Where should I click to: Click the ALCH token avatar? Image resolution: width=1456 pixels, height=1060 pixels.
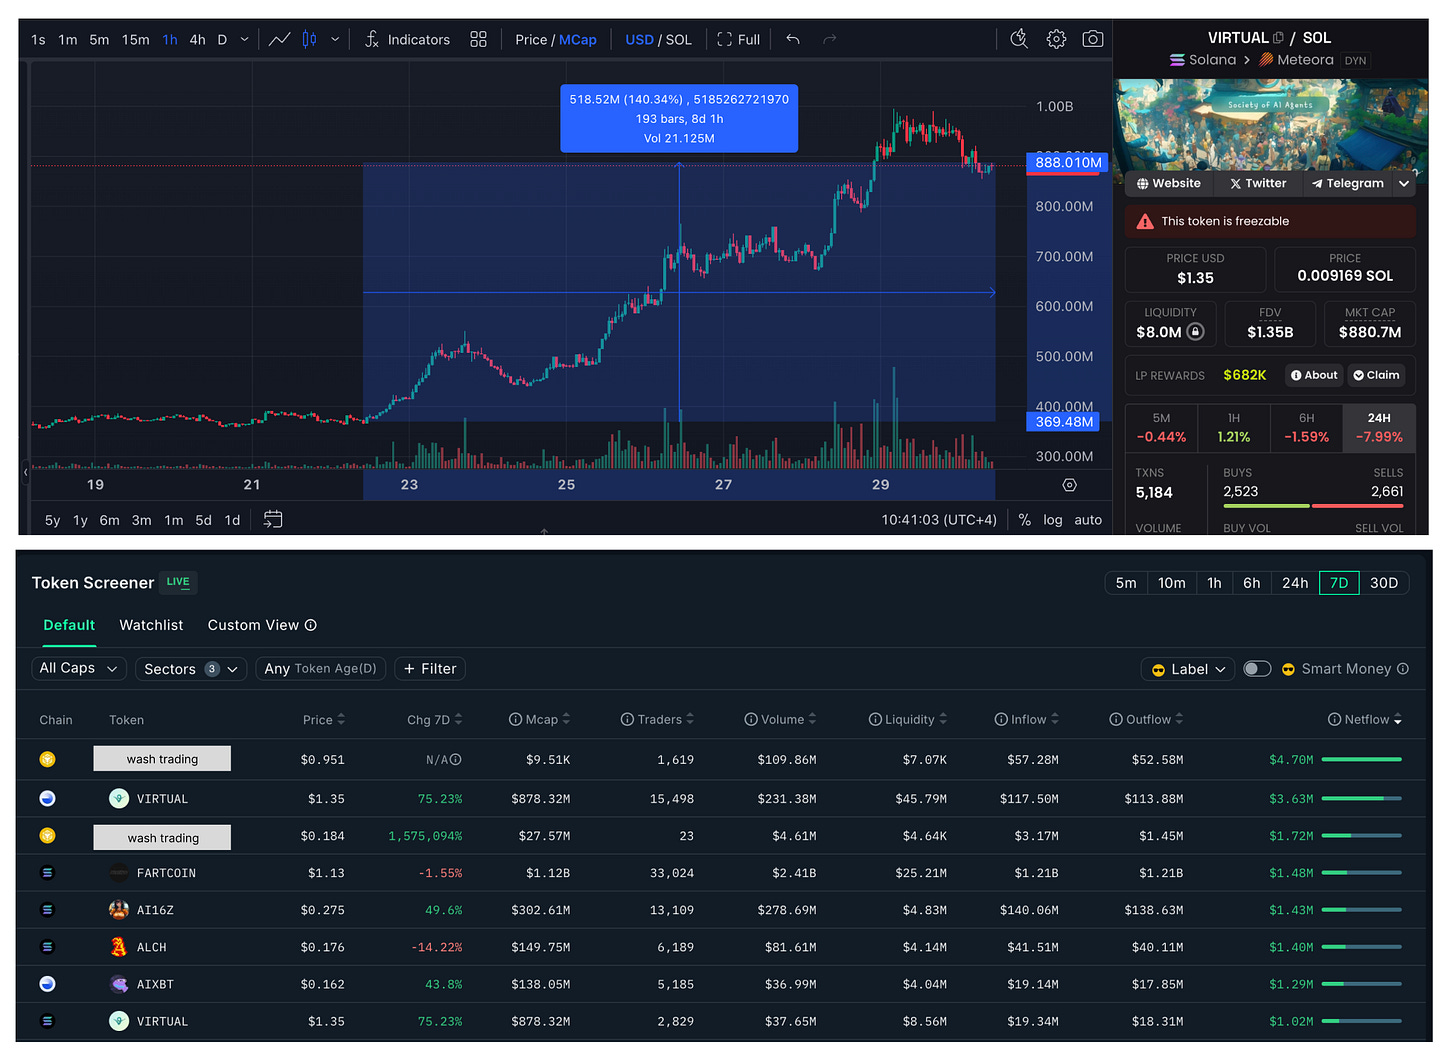[119, 947]
